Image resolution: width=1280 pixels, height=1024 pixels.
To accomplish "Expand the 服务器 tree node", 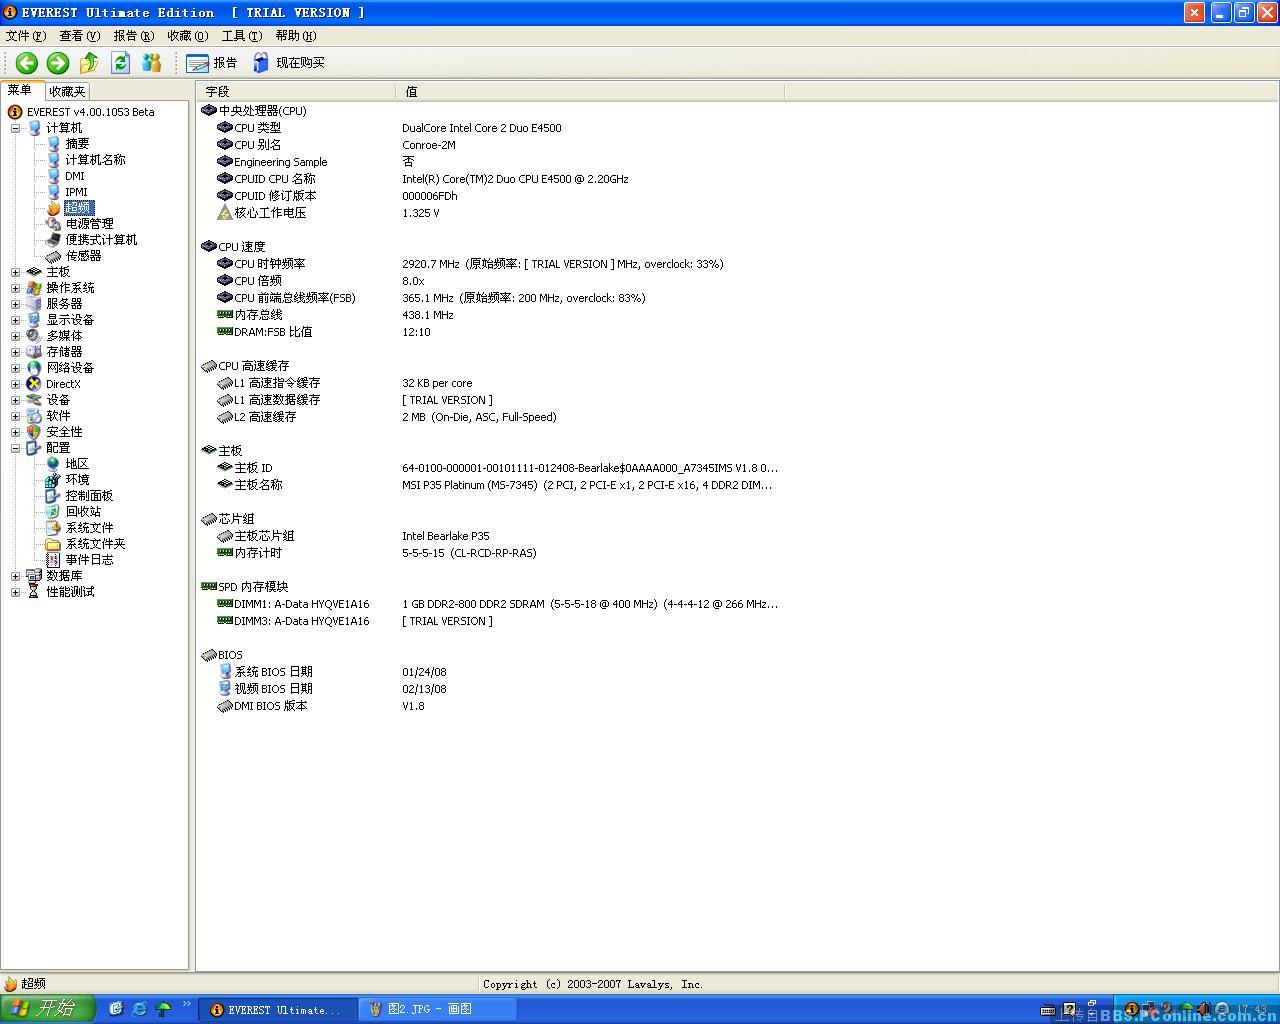I will click(15, 304).
